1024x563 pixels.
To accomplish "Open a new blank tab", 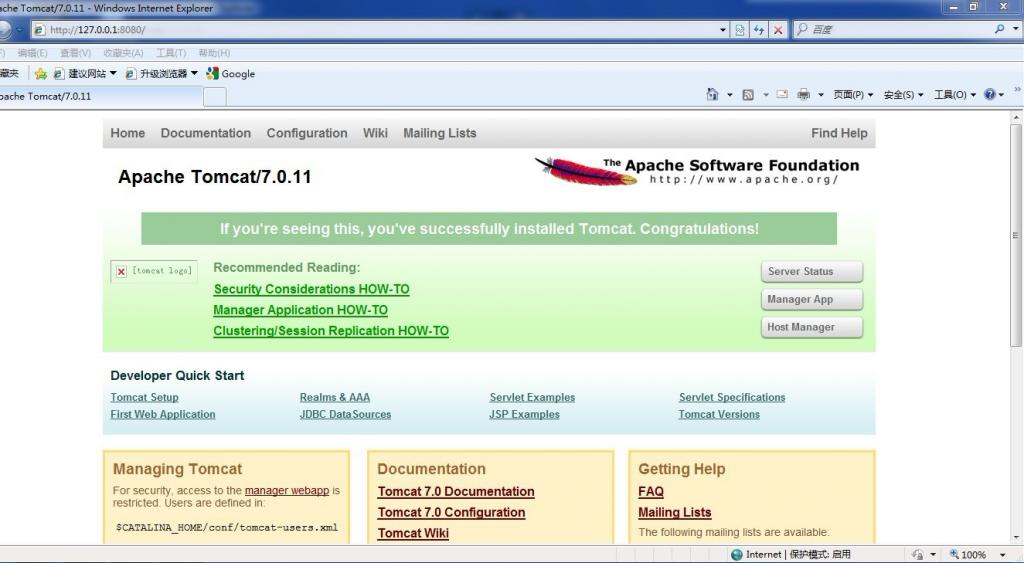I will point(215,97).
